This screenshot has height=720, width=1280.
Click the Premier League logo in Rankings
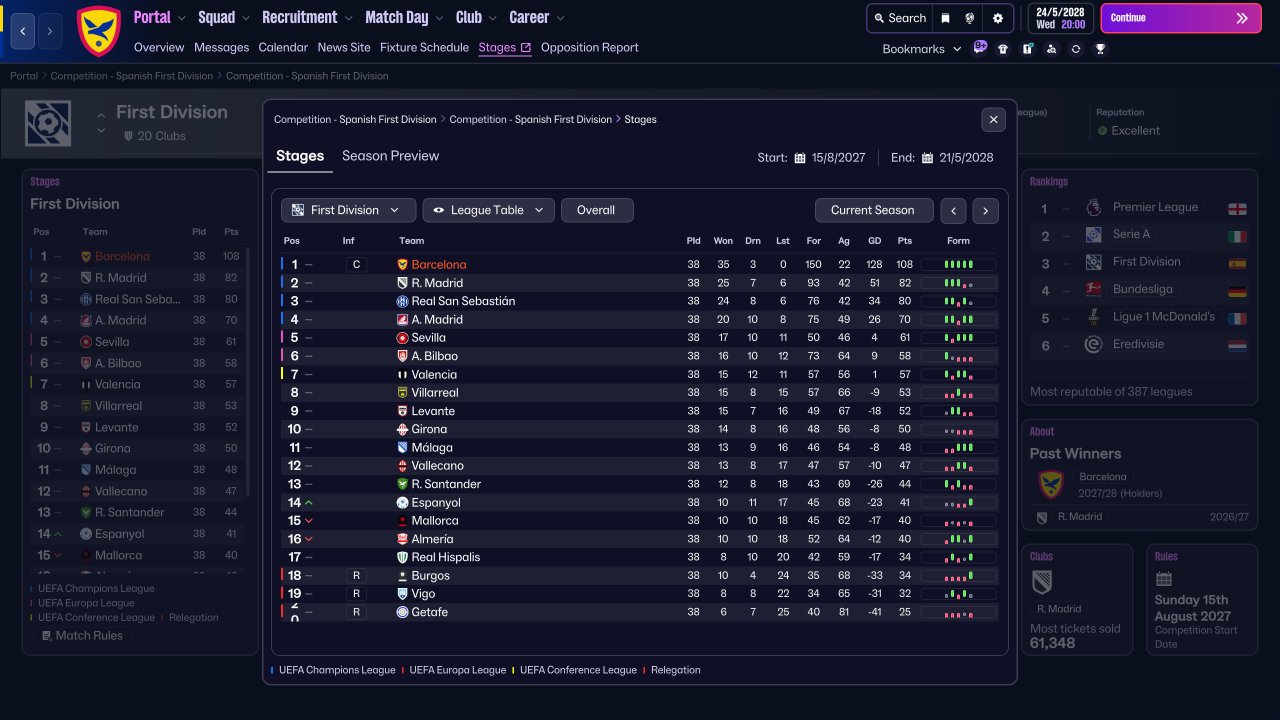point(1093,207)
